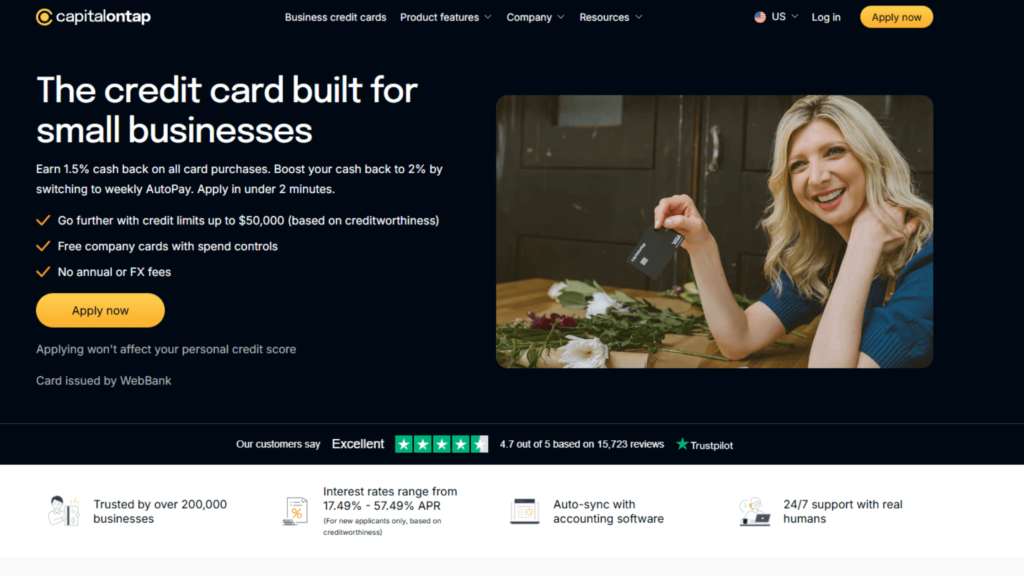Click '24/7 support with real humans' text

click(842, 511)
